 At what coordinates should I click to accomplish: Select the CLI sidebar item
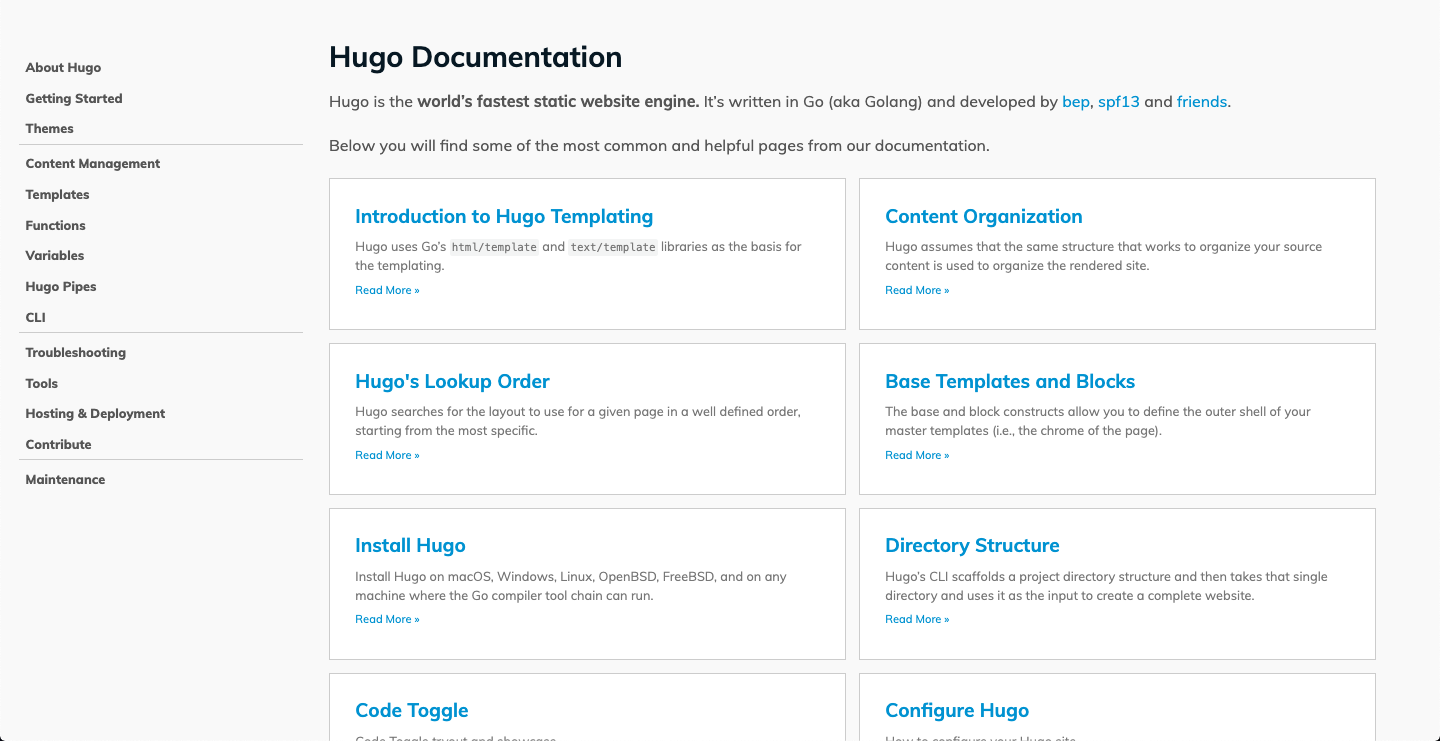[x=35, y=317]
